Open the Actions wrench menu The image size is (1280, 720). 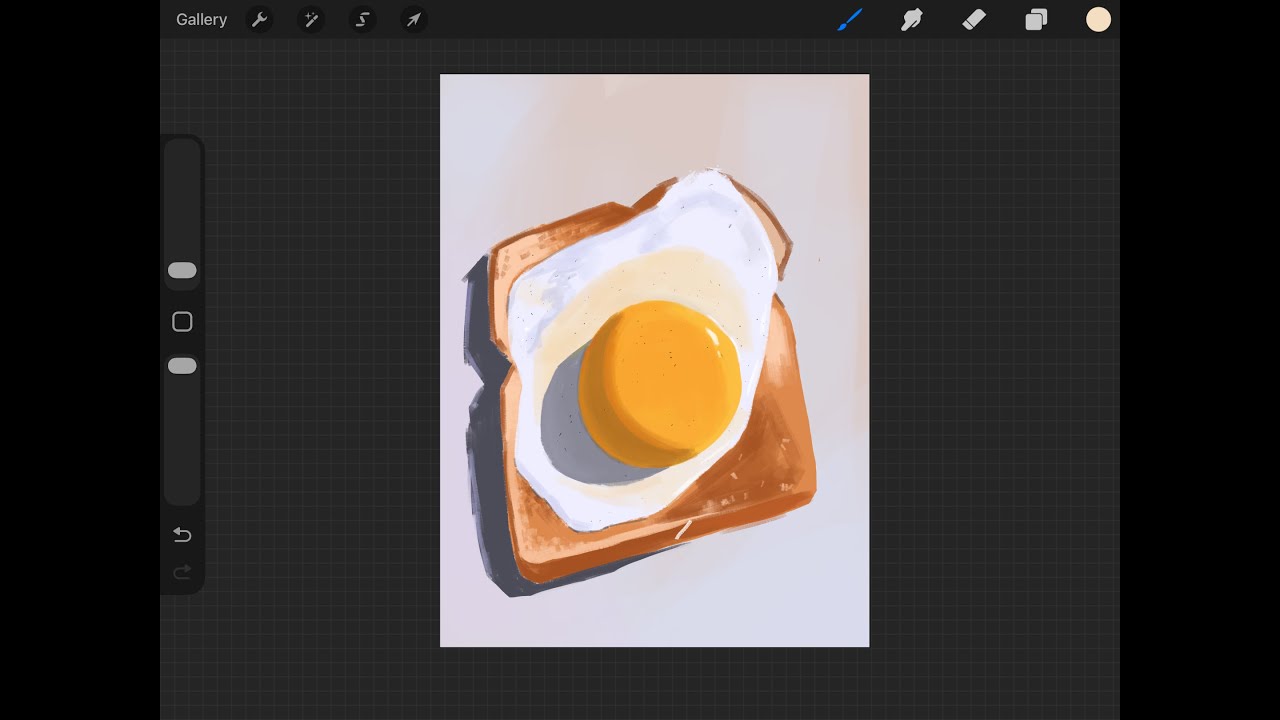click(x=260, y=20)
